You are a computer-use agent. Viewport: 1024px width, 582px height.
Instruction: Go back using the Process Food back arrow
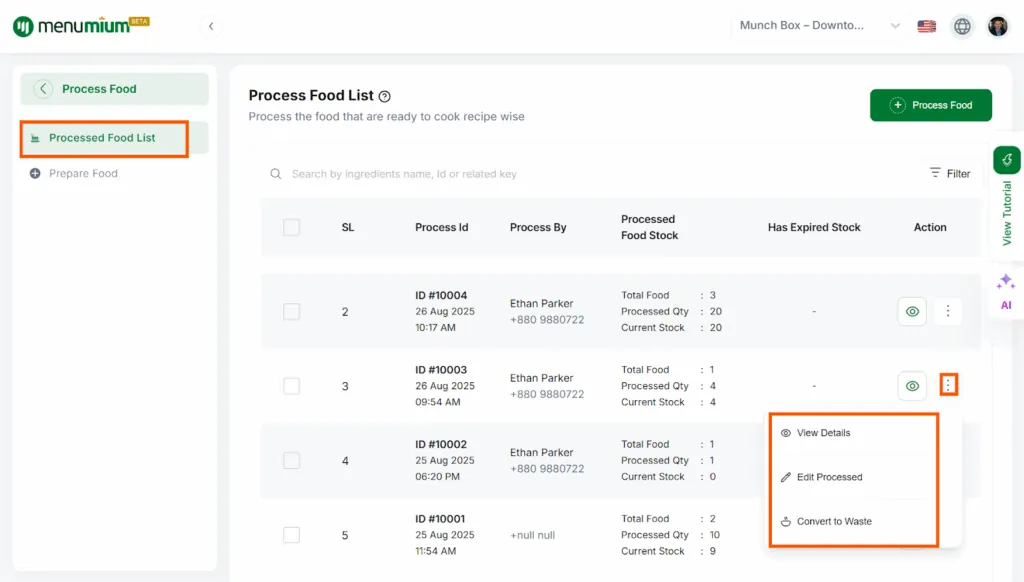click(x=43, y=89)
